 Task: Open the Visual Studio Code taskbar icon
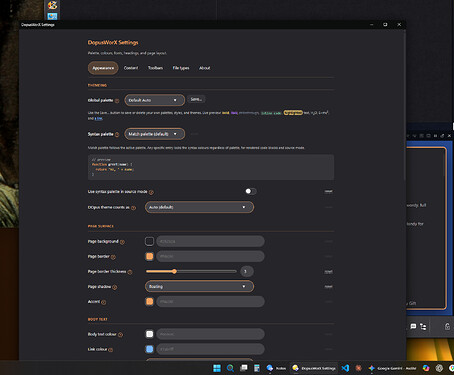point(345,368)
